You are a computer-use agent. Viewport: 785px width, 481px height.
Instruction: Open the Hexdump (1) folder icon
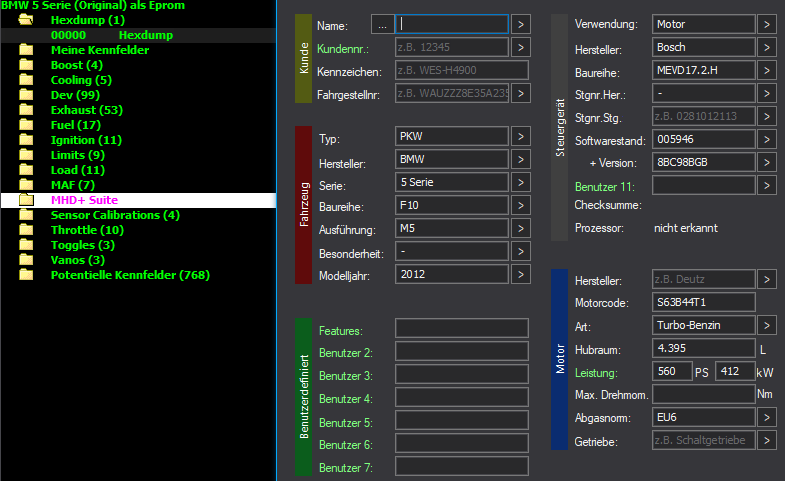[26, 20]
